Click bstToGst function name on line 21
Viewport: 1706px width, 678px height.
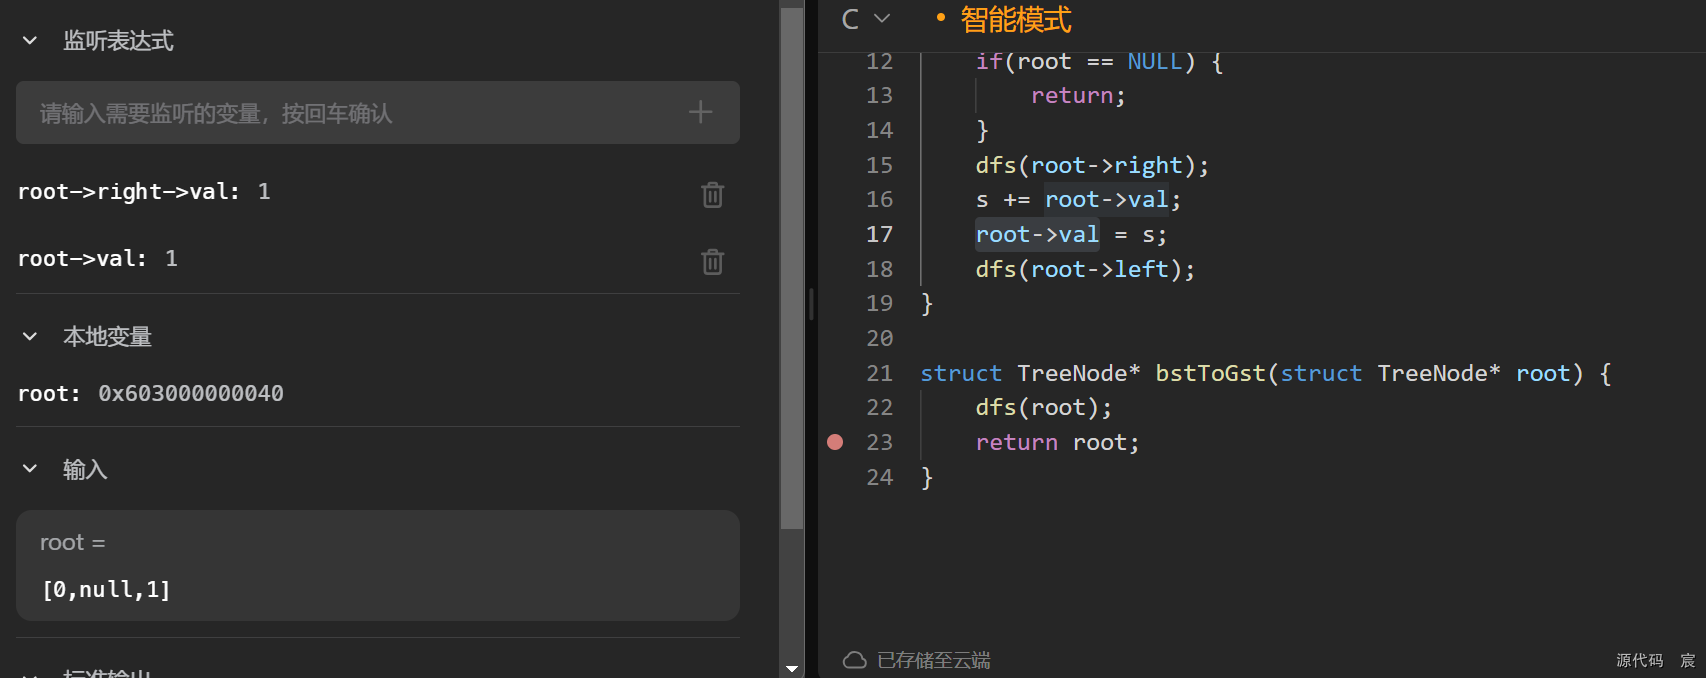point(1210,373)
